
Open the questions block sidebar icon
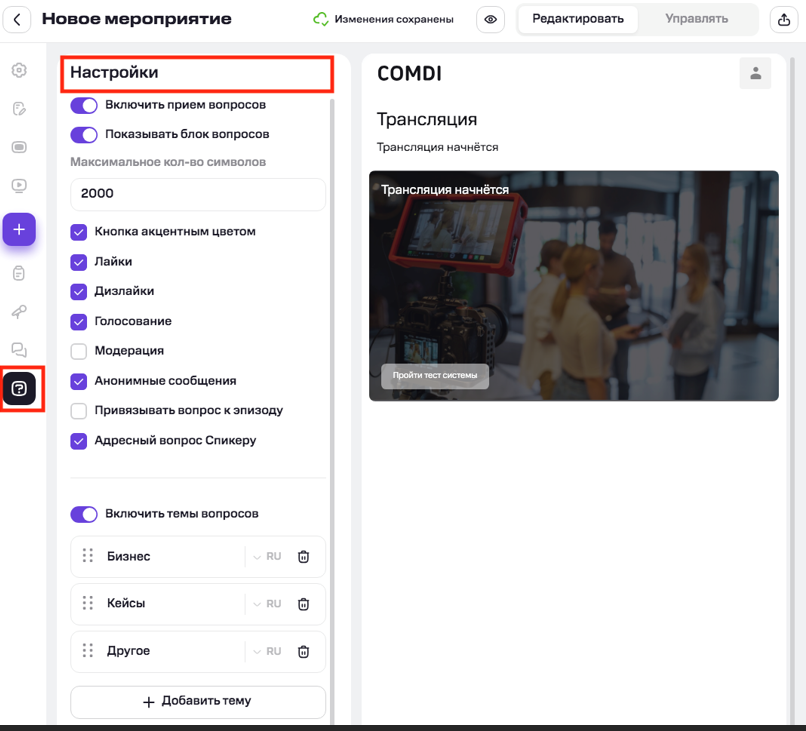(x=19, y=388)
